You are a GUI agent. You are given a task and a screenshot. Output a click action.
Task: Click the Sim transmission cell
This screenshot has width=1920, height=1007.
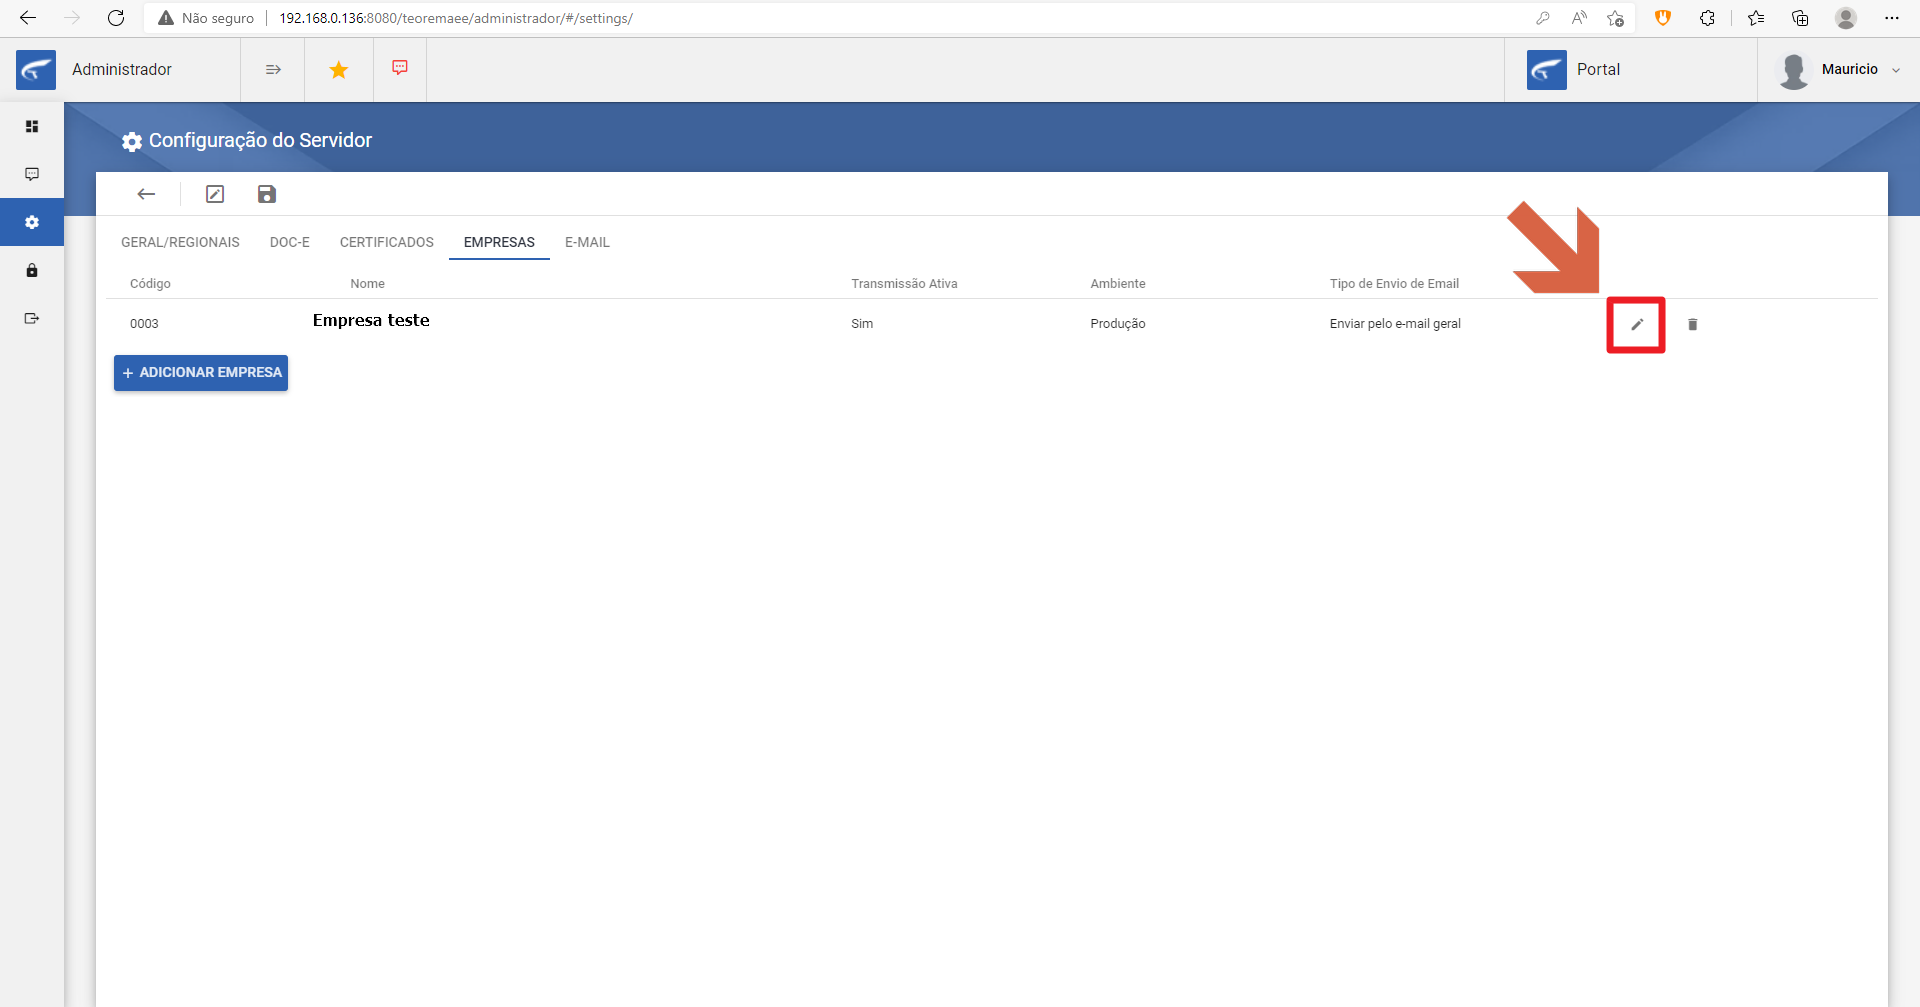tap(862, 324)
